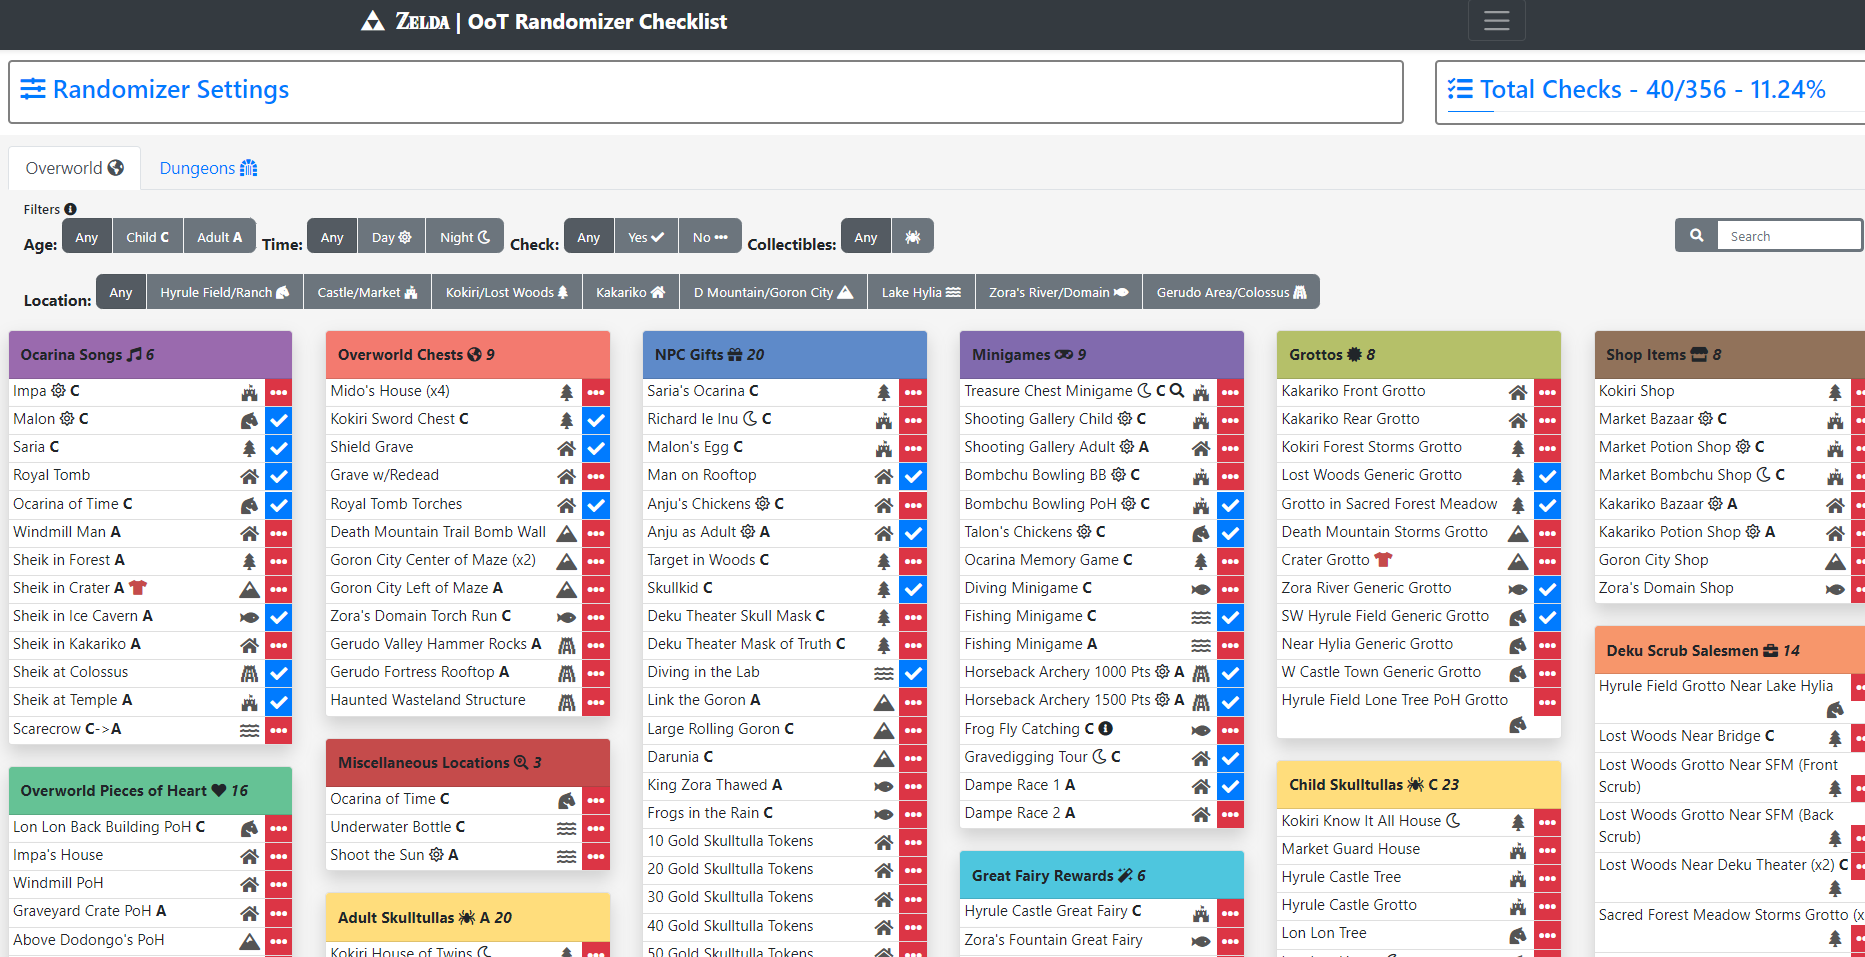This screenshot has height=957, width=1865.
Task: Filter age by Child C
Action: (x=147, y=237)
